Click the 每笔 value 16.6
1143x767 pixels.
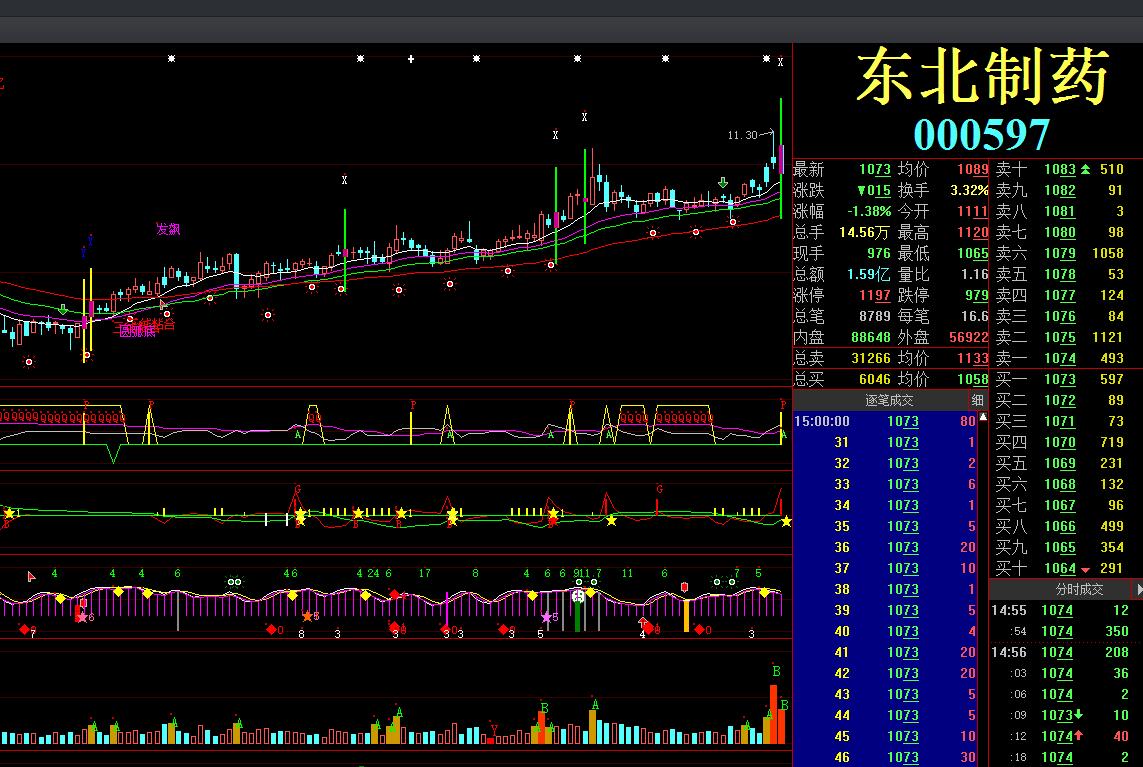pyautogui.click(x=975, y=316)
